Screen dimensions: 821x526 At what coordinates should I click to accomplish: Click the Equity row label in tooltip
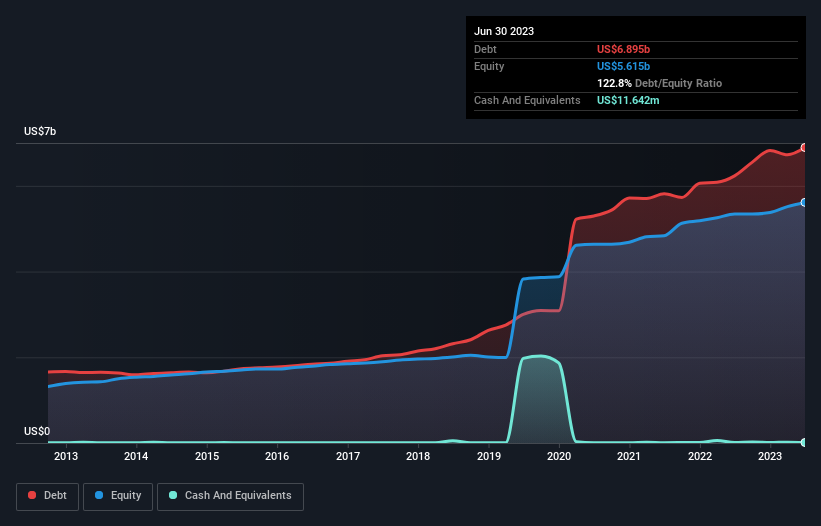(x=489, y=66)
